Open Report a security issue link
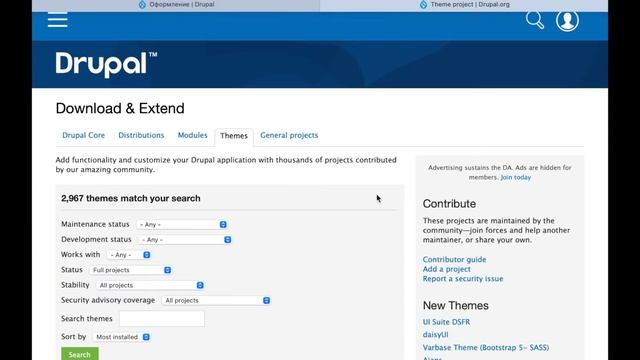The height and width of the screenshot is (360, 640). (463, 279)
